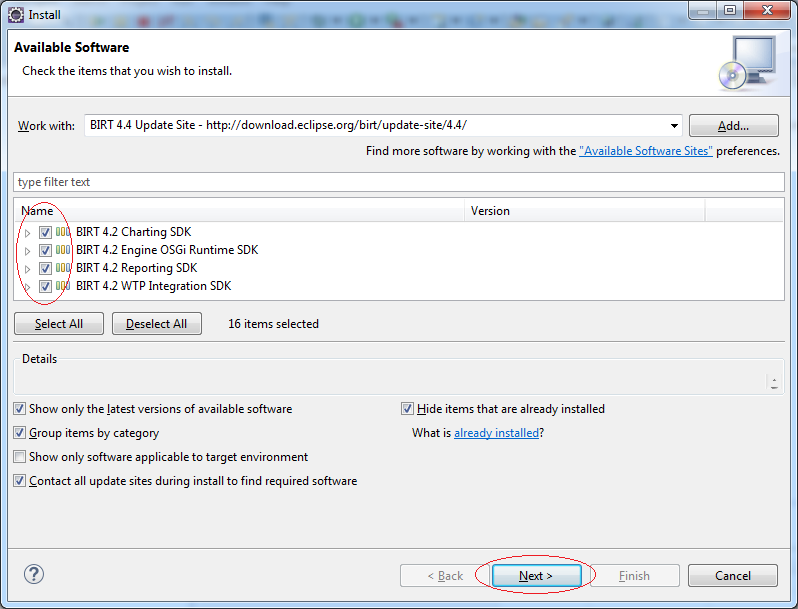This screenshot has width=798, height=609.
Task: Click the Deselect All button
Action: (157, 324)
